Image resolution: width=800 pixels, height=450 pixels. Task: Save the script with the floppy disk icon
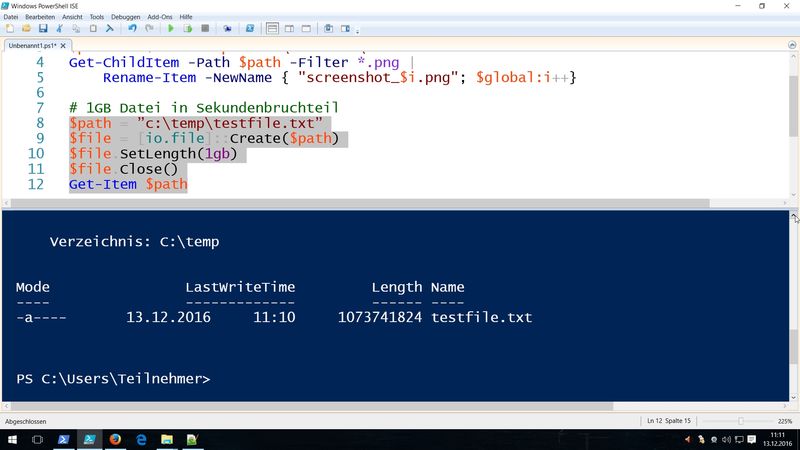(x=43, y=29)
